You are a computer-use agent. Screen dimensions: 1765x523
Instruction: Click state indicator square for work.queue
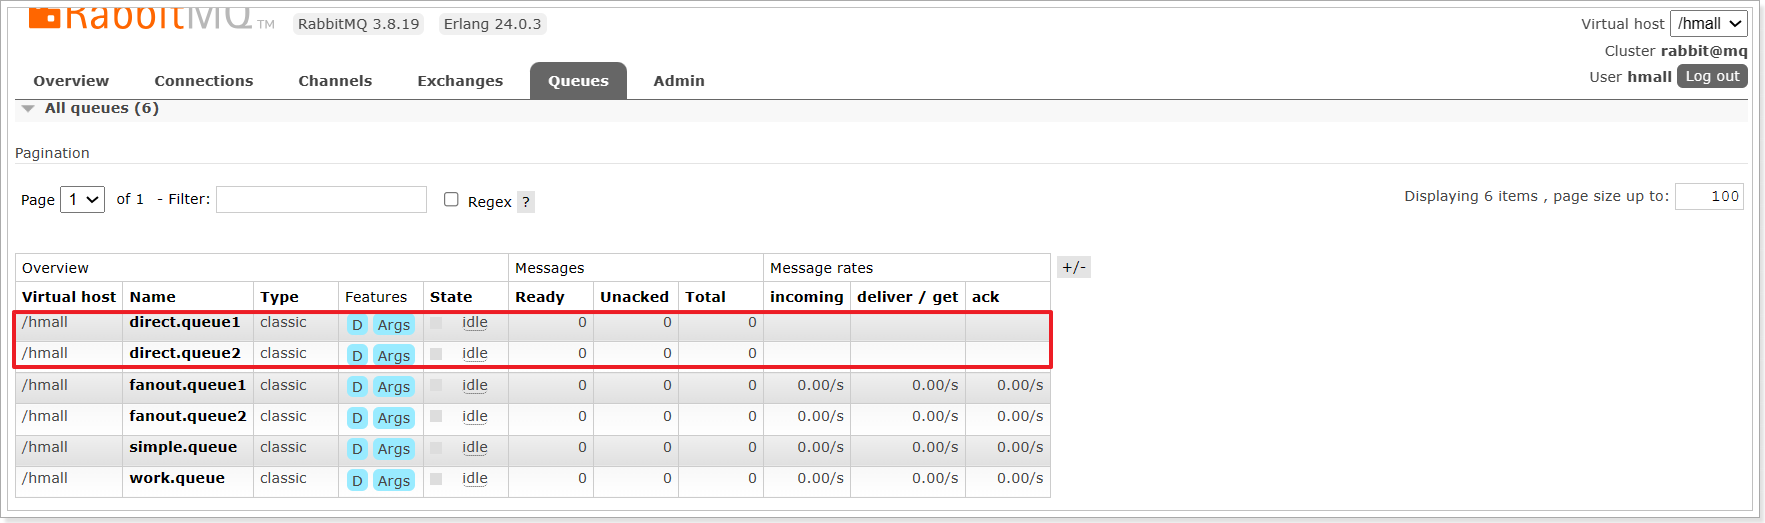point(436,479)
